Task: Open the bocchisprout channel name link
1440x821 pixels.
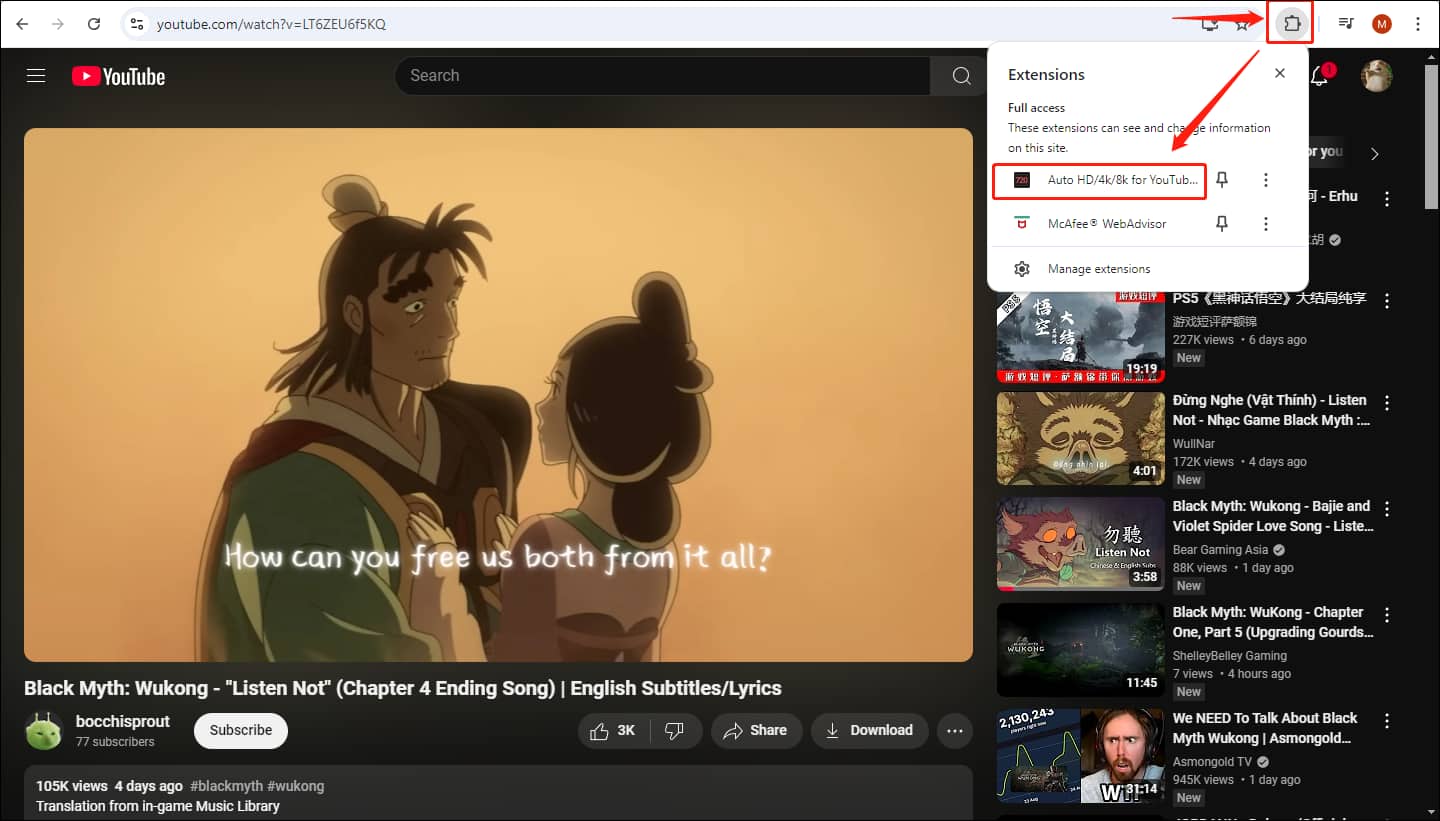Action: 123,722
